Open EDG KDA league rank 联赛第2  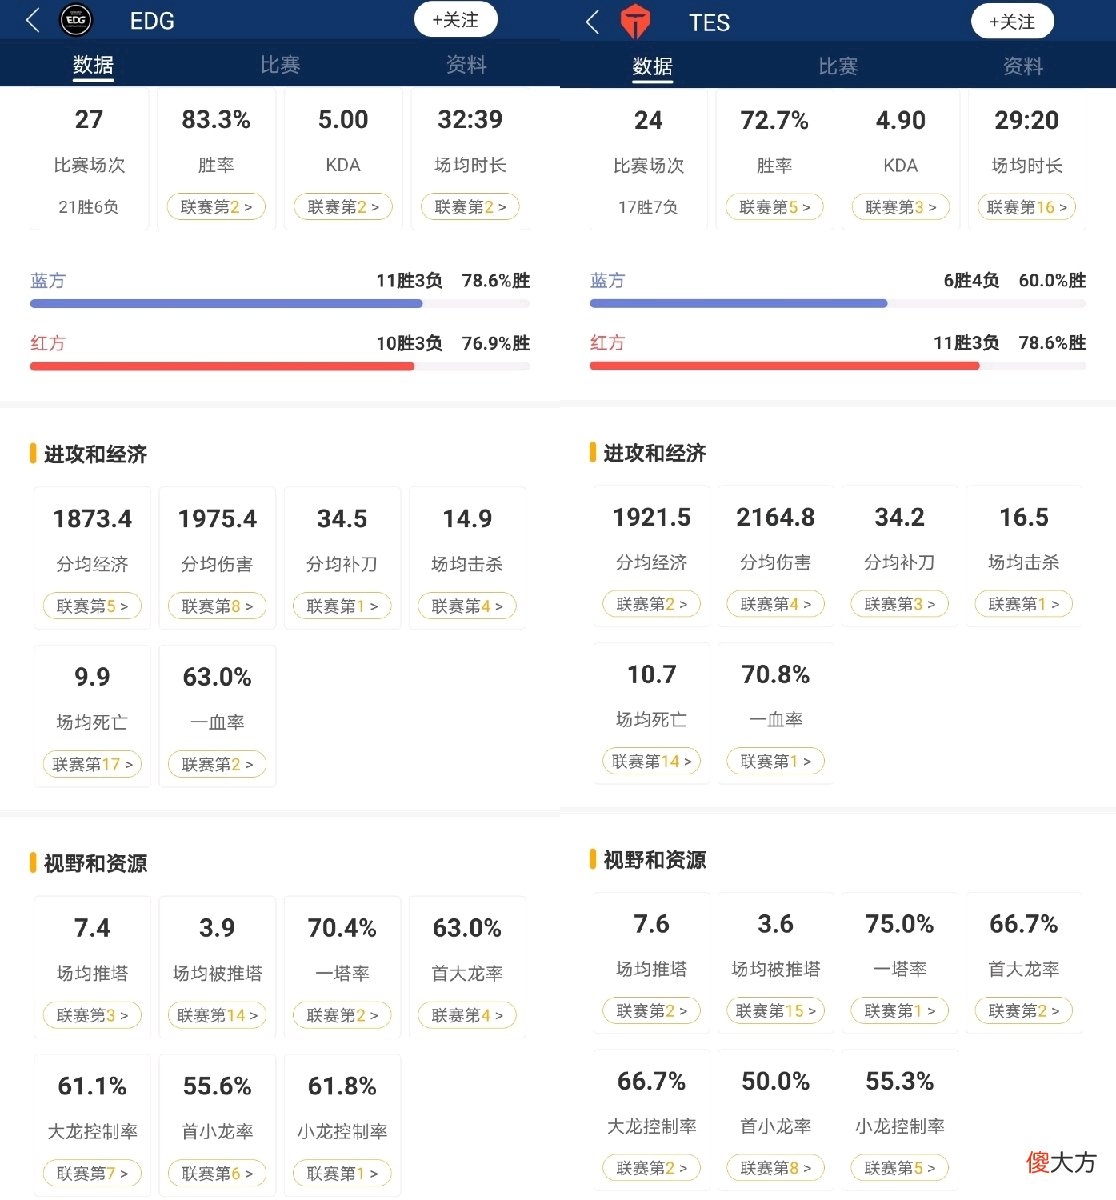[343, 207]
